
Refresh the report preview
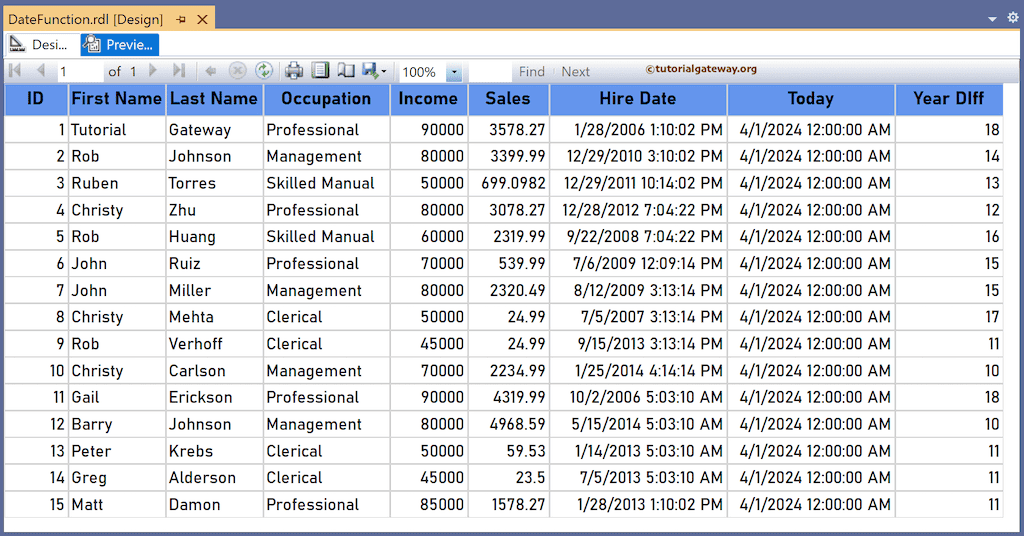pyautogui.click(x=264, y=71)
